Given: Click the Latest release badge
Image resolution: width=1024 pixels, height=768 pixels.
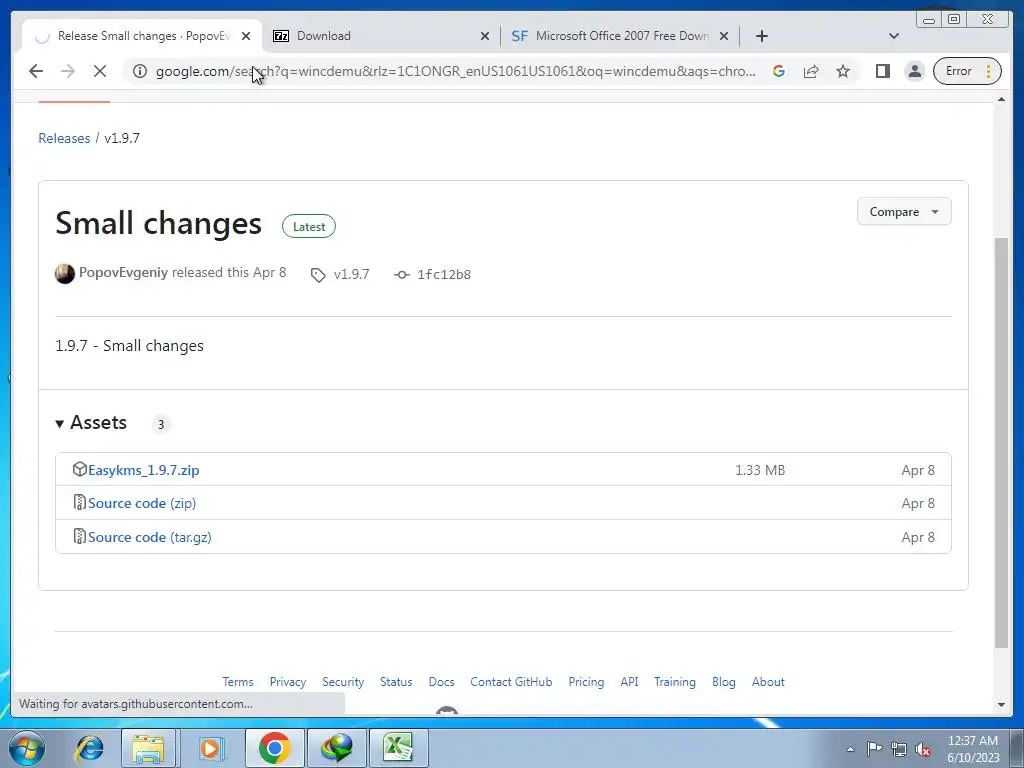Looking at the screenshot, I should (x=309, y=227).
